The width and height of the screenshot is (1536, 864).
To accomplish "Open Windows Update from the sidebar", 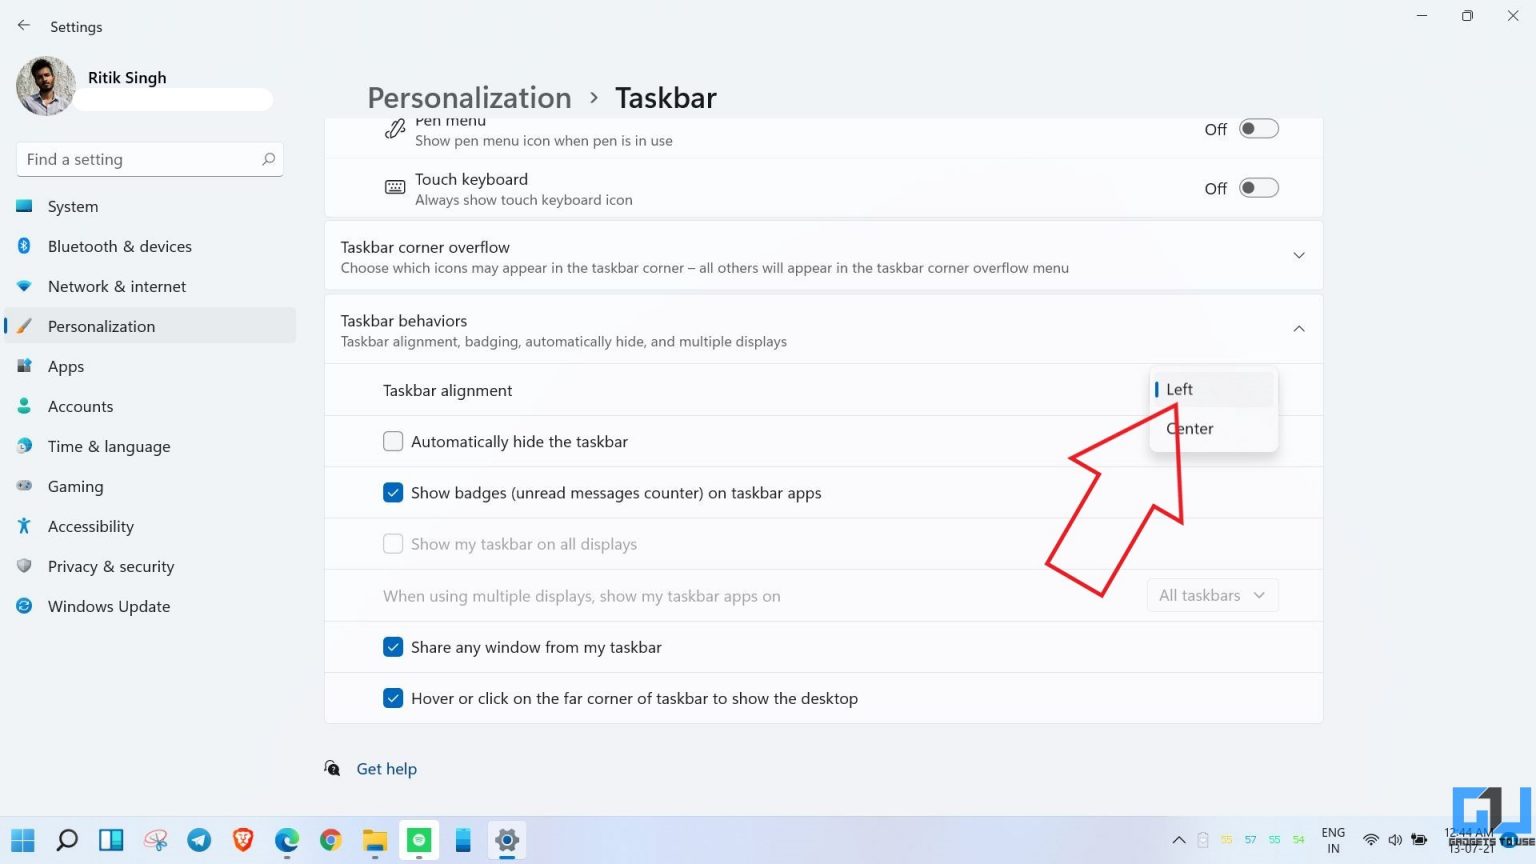I will pyautogui.click(x=108, y=606).
